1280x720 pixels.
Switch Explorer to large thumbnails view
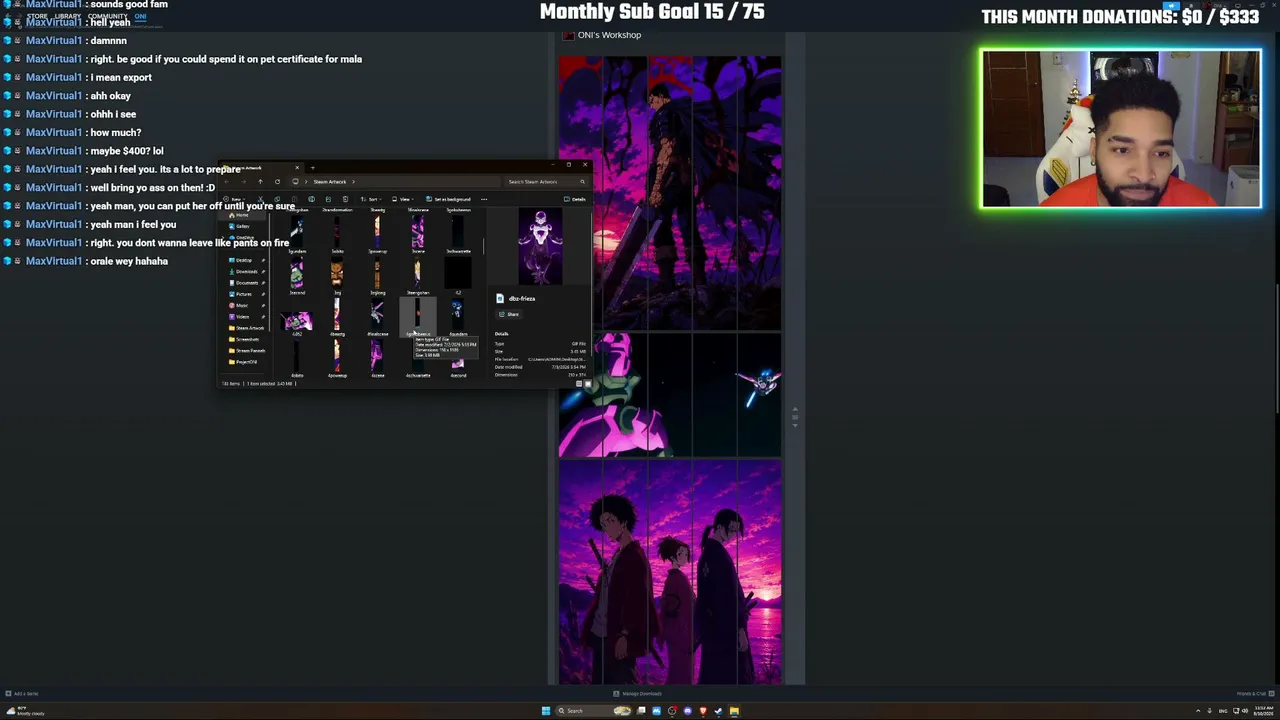(x=588, y=384)
